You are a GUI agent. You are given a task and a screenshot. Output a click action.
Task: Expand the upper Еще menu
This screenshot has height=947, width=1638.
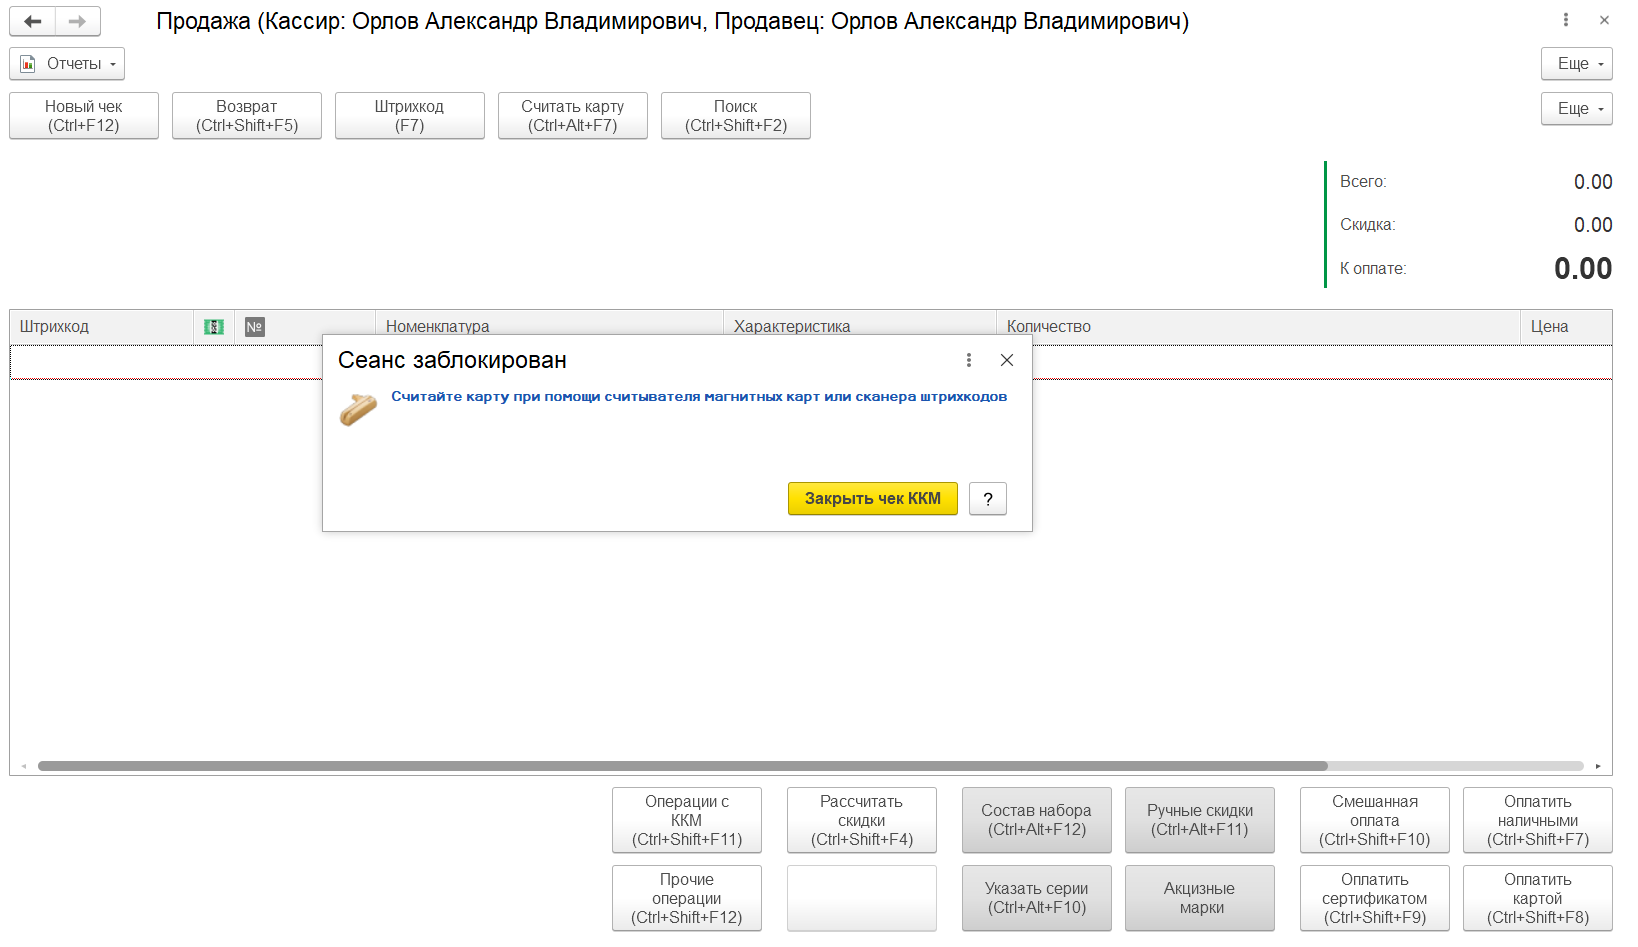tap(1576, 63)
